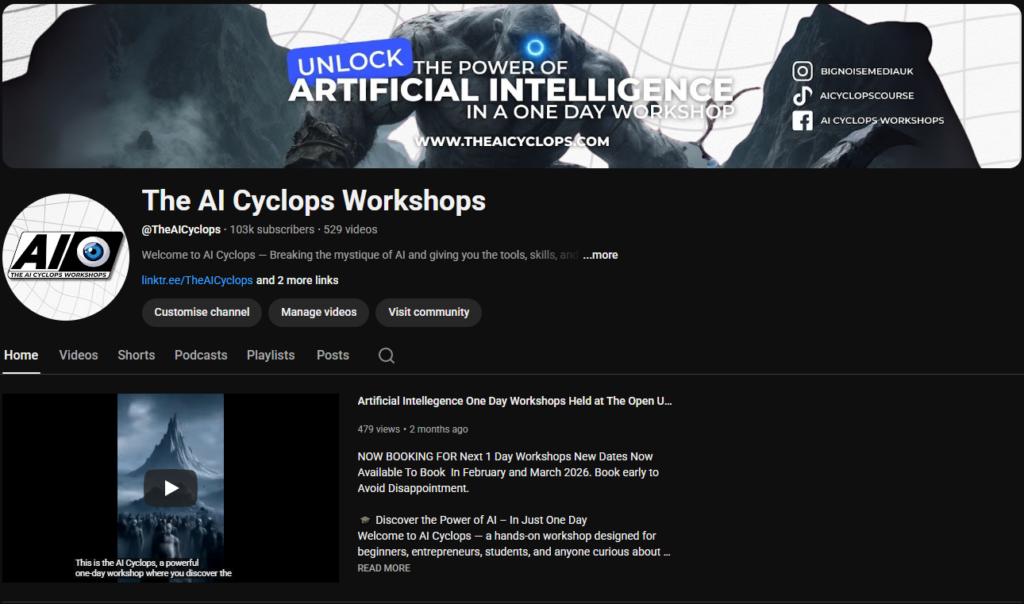1024x604 pixels.
Task: Click the Facebook icon in the banner
Action: [802, 120]
